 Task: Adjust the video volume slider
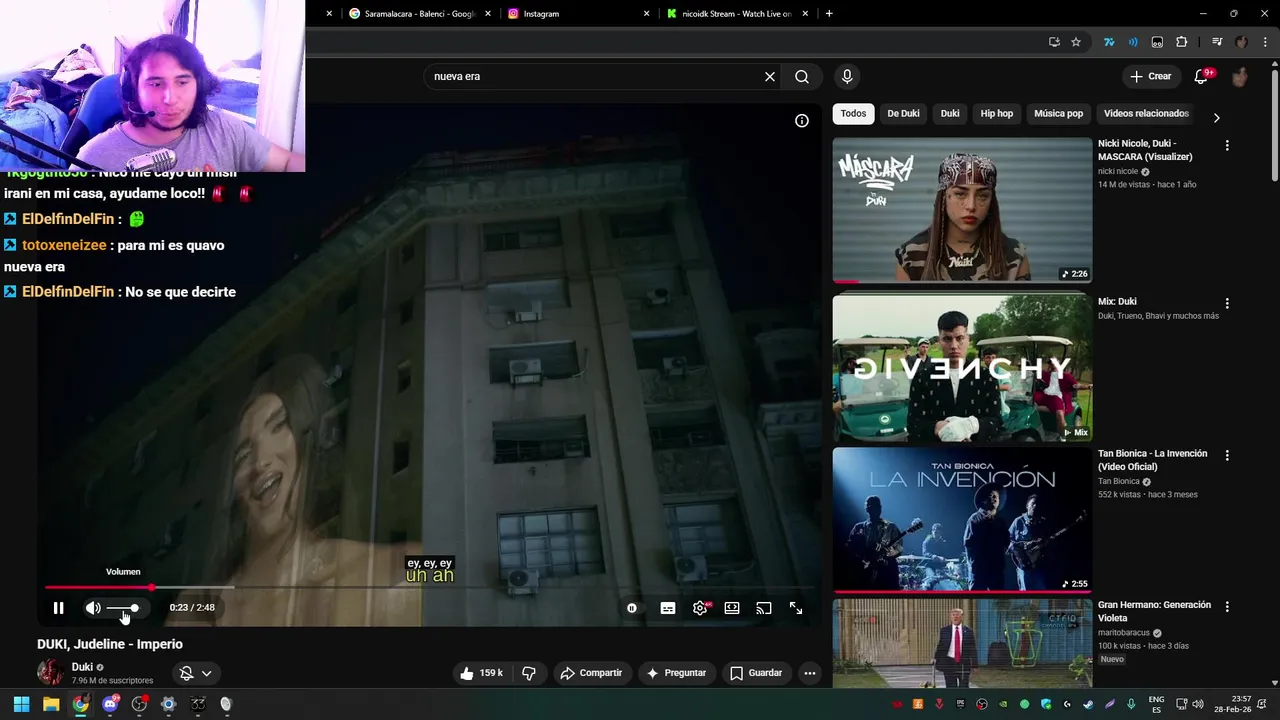(123, 608)
